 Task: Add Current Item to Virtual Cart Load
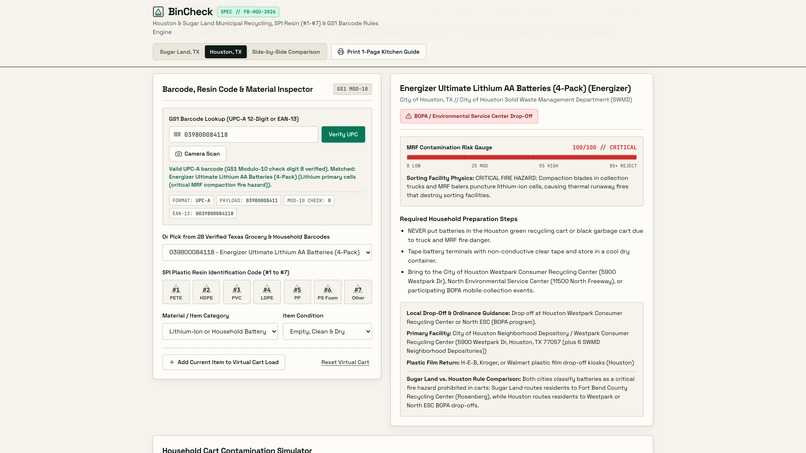coord(224,363)
